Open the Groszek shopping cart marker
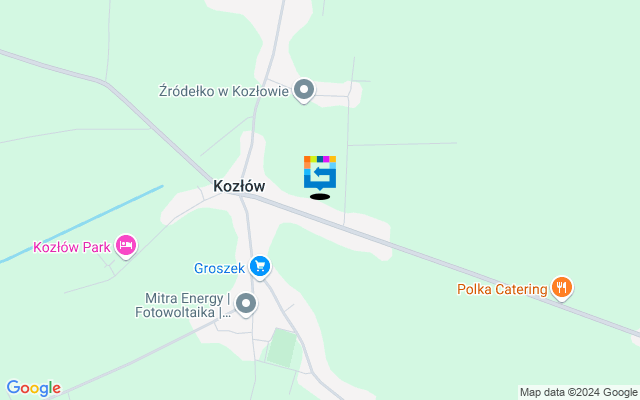The image size is (640, 400). (260, 267)
